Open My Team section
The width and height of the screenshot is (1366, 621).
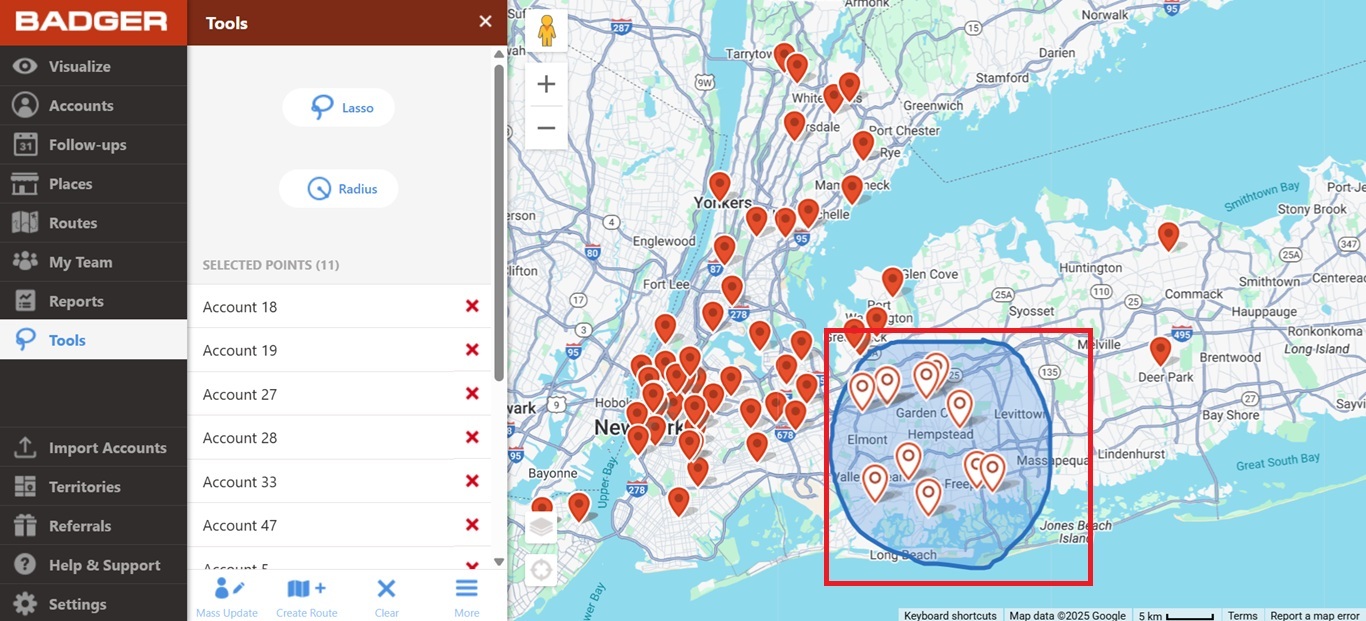(x=93, y=261)
